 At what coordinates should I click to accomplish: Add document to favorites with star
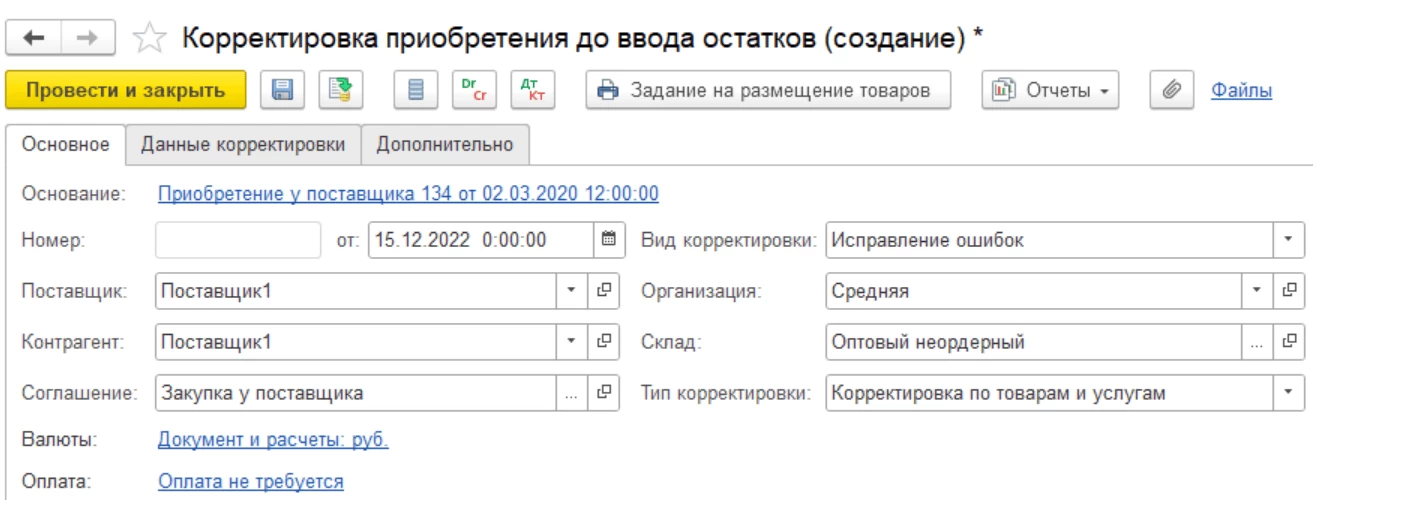tap(147, 38)
